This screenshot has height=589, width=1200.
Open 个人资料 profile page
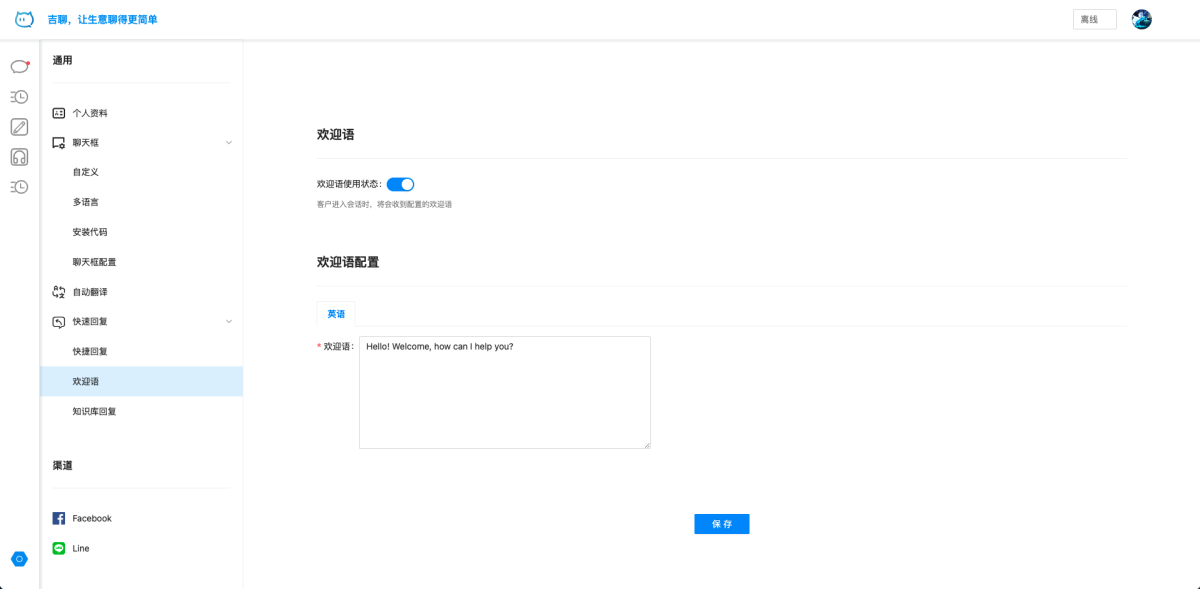89,113
